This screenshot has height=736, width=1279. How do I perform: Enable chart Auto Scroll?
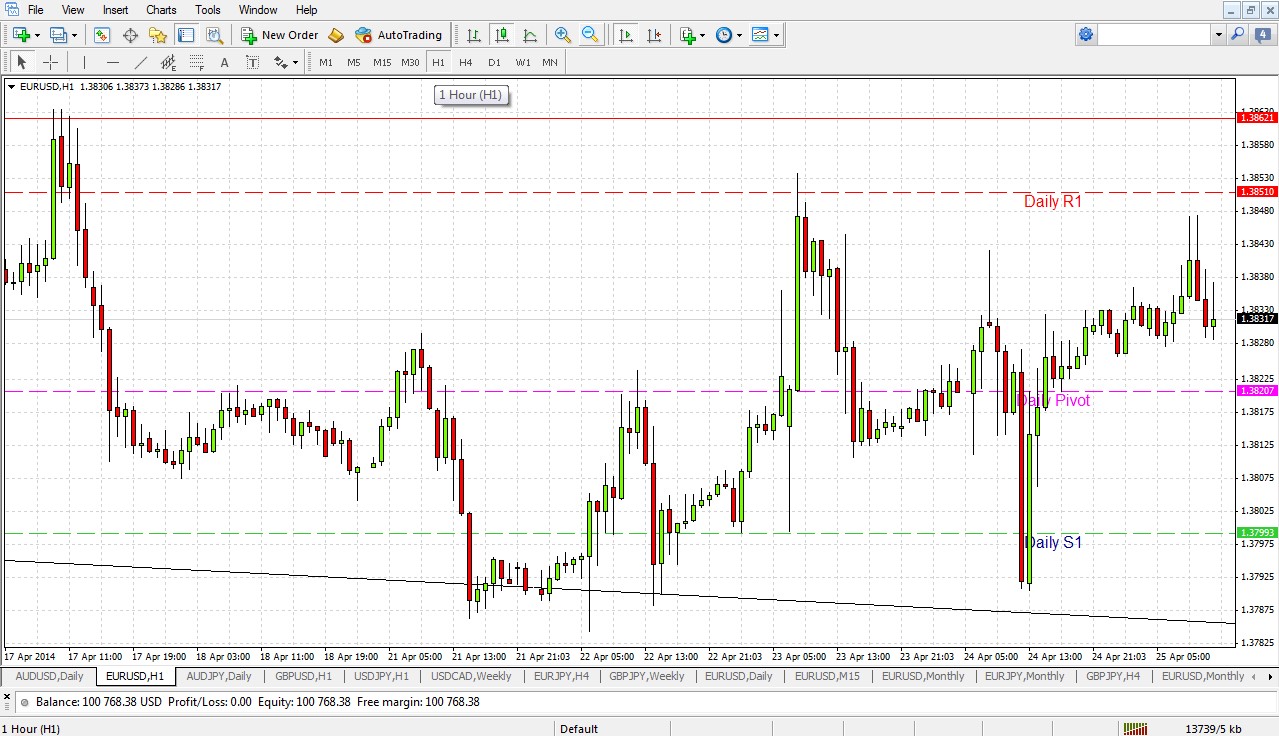tap(627, 35)
